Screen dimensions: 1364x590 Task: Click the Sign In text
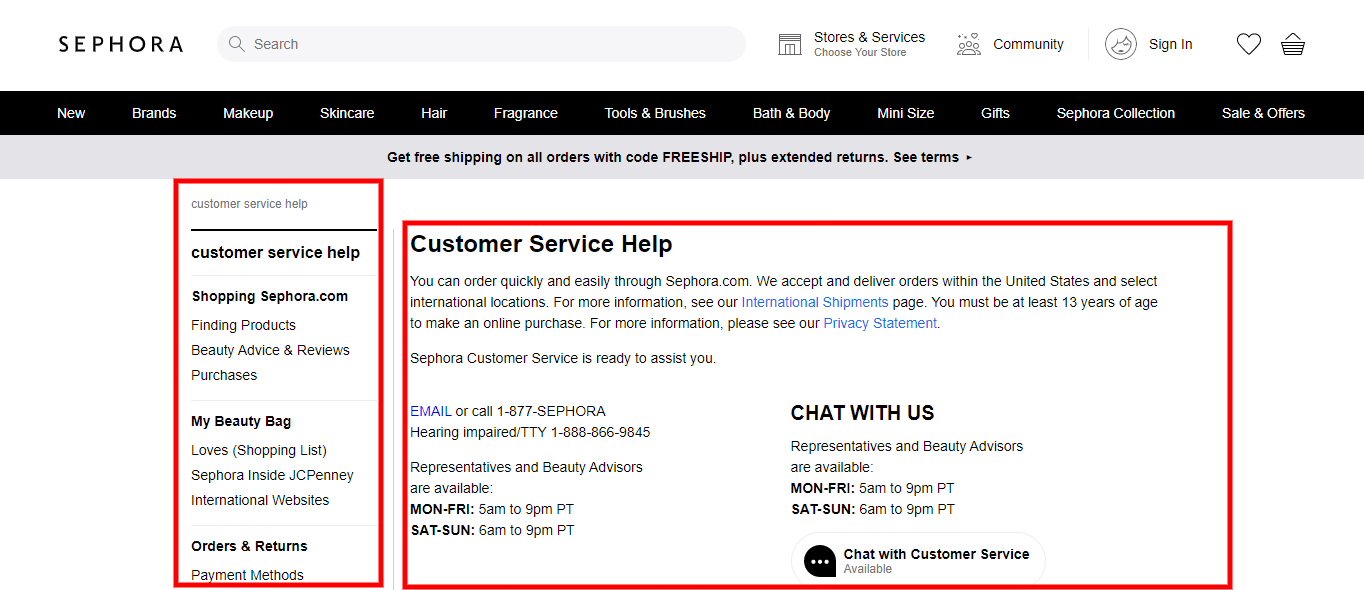click(x=1170, y=44)
